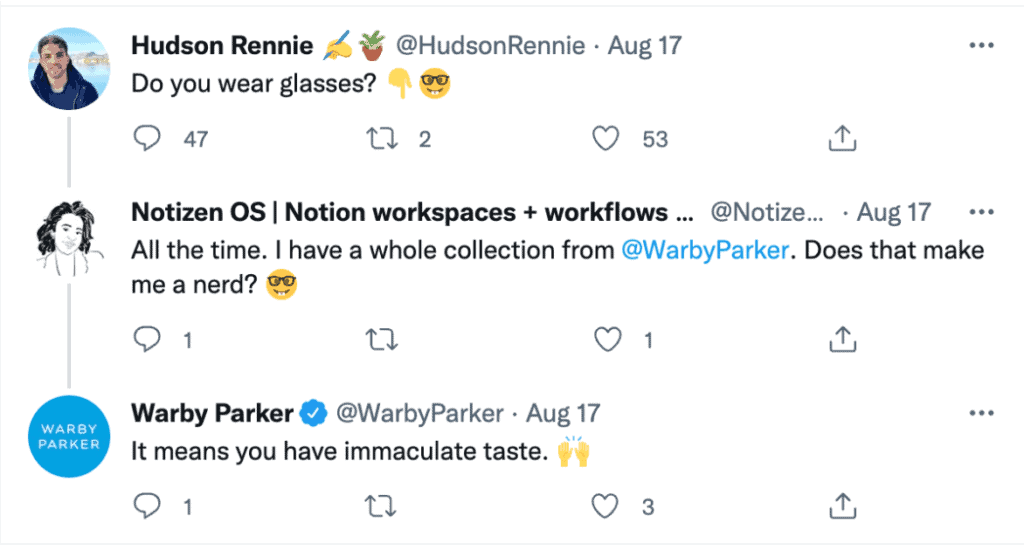The image size is (1024, 550).
Task: Open the @WarbyParker mention link
Action: click(706, 249)
